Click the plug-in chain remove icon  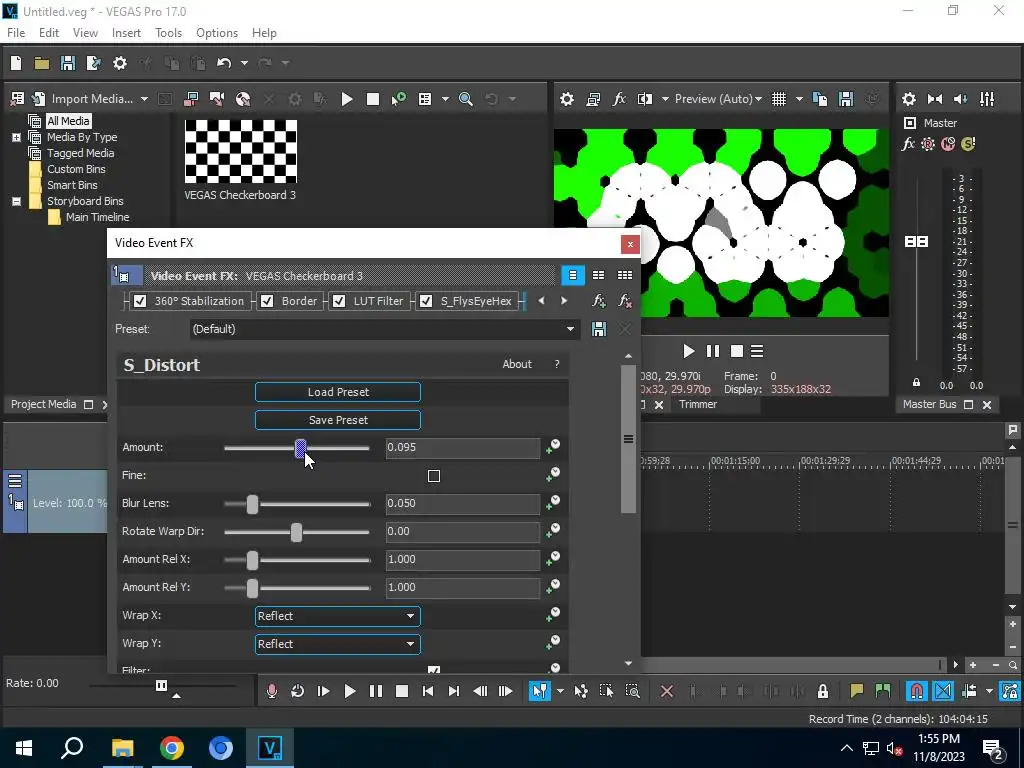tap(625, 301)
